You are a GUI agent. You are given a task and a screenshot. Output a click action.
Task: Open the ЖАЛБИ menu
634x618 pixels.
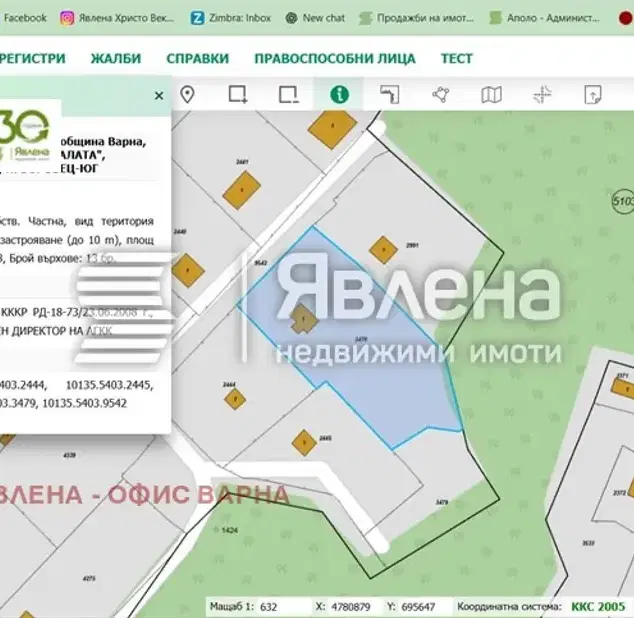point(116,58)
